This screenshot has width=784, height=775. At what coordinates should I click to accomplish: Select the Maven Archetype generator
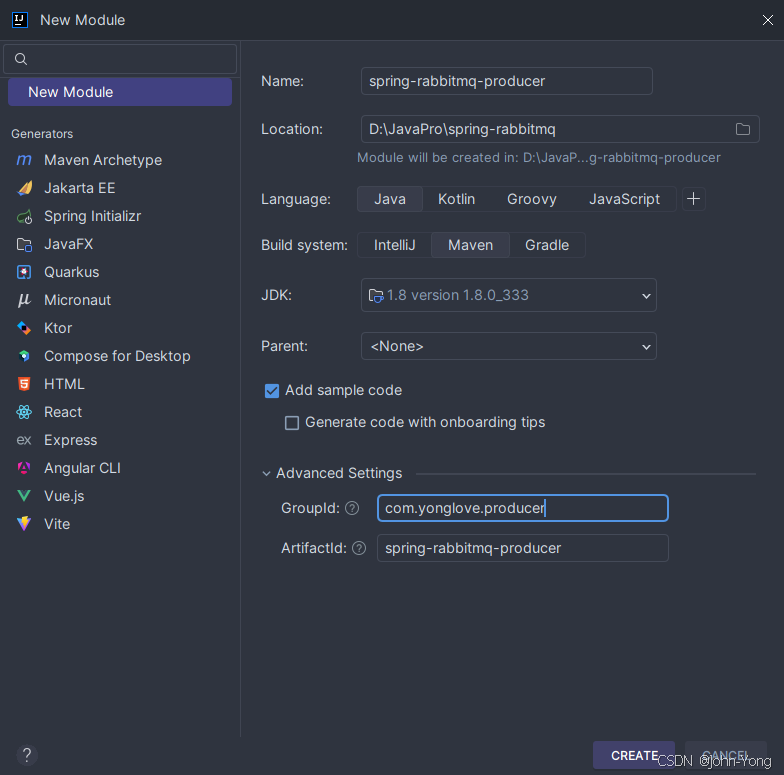pyautogui.click(x=120, y=160)
